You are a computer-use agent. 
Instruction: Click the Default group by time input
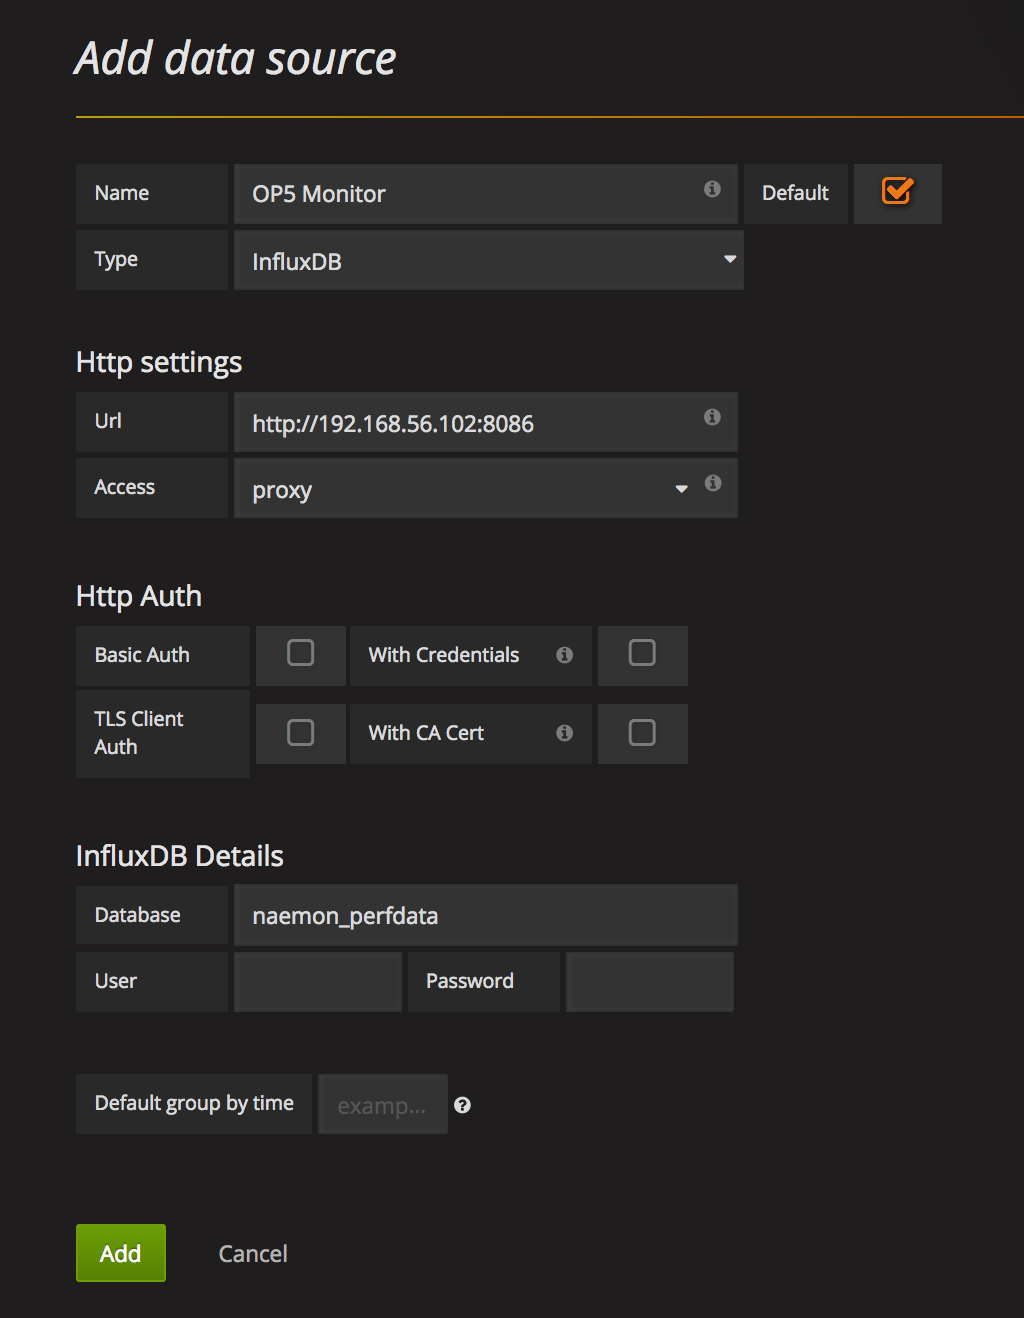click(x=383, y=1104)
